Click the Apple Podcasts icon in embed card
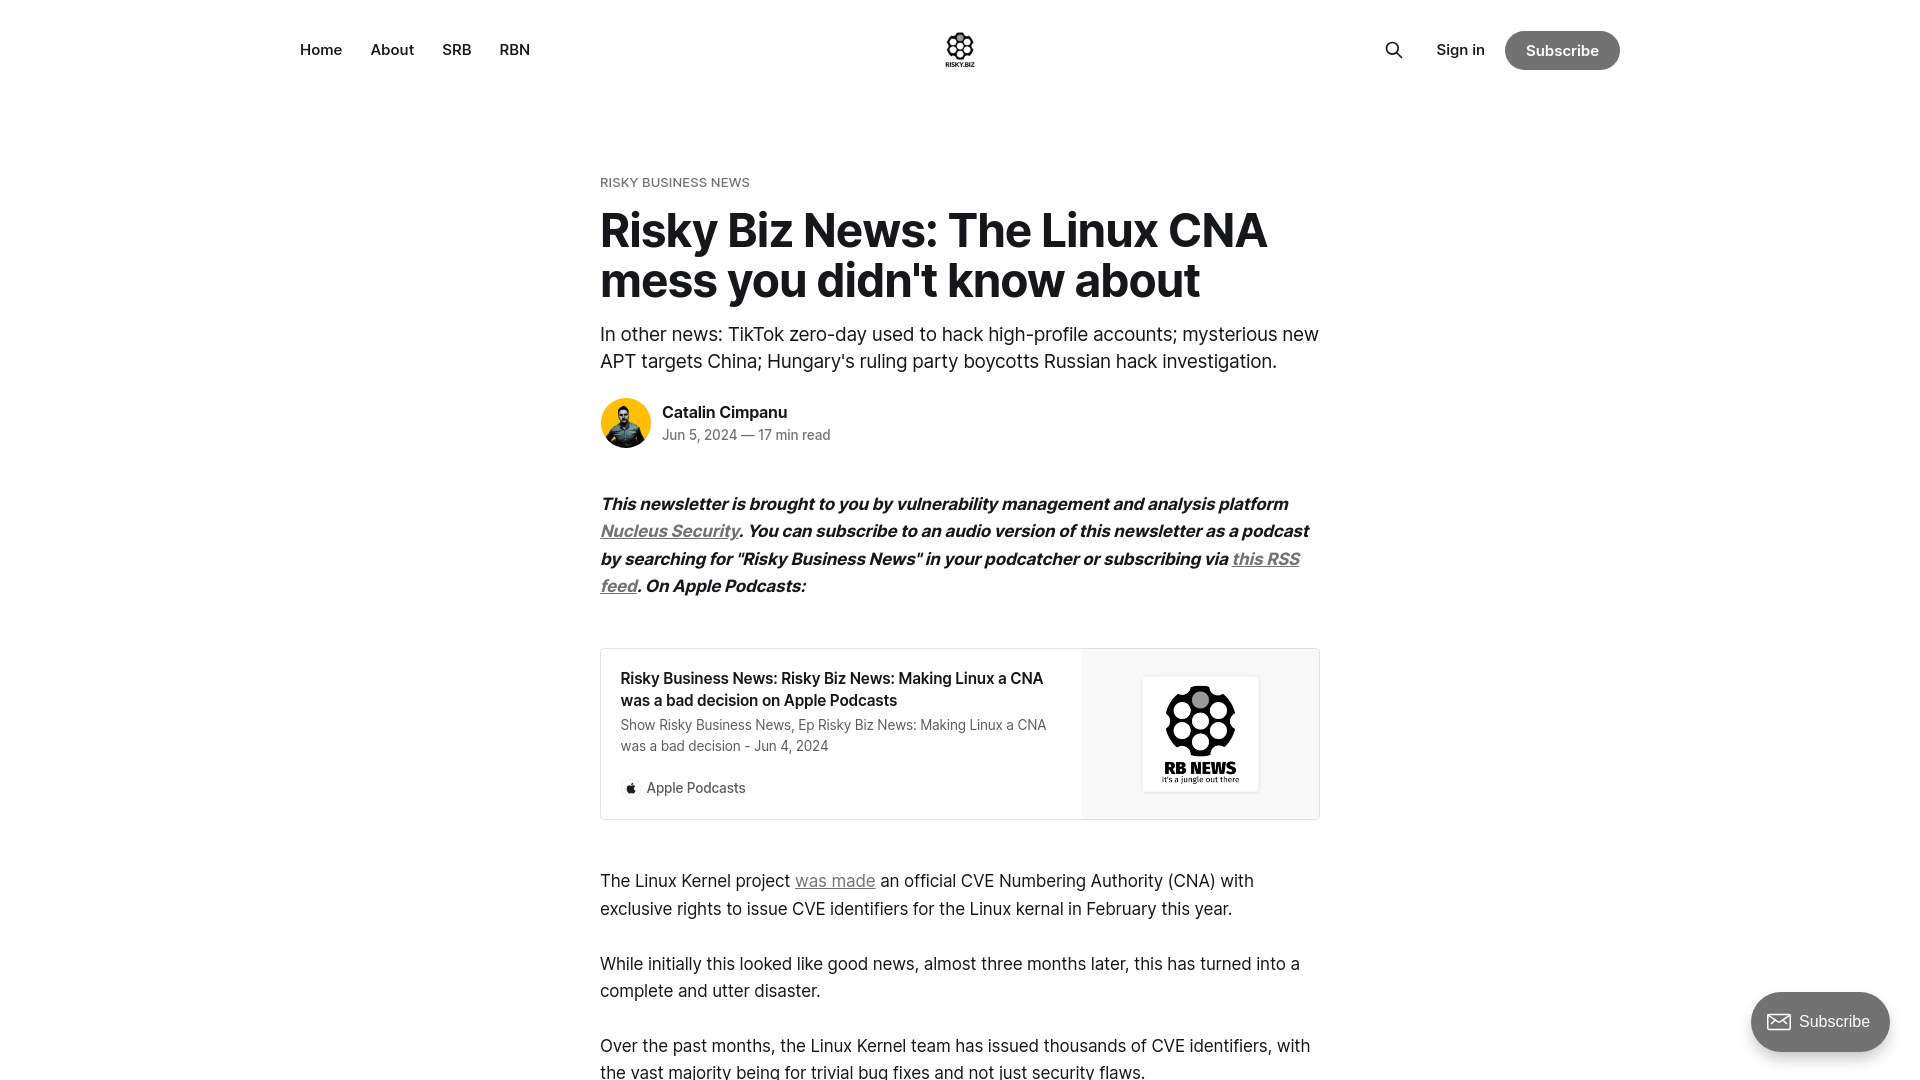This screenshot has width=1920, height=1080. pos(632,787)
